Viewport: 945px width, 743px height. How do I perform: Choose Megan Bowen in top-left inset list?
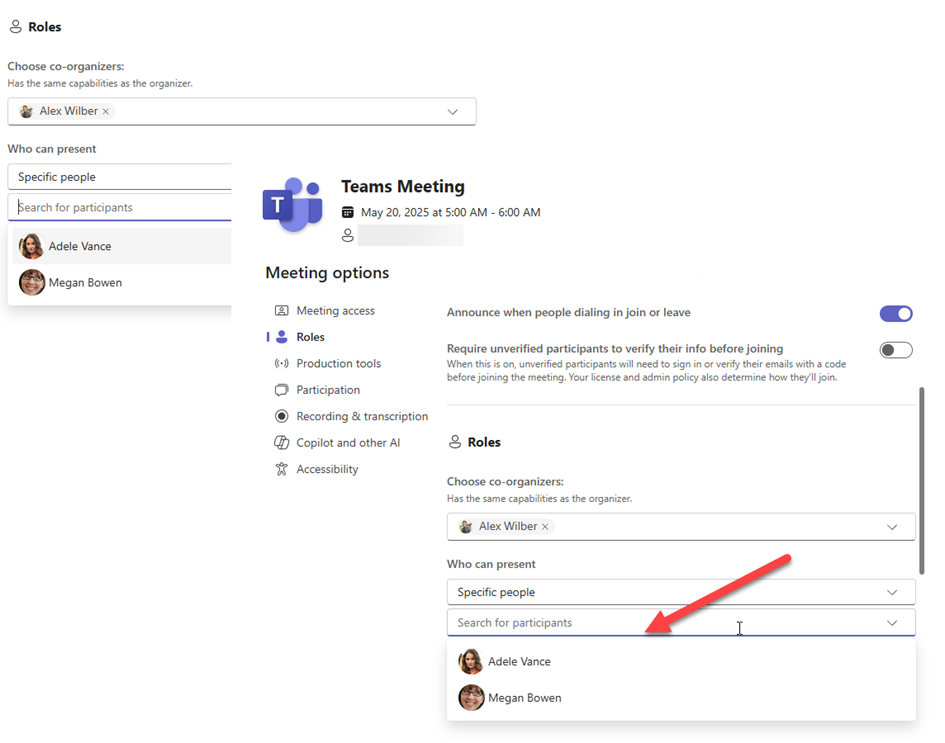click(122, 283)
